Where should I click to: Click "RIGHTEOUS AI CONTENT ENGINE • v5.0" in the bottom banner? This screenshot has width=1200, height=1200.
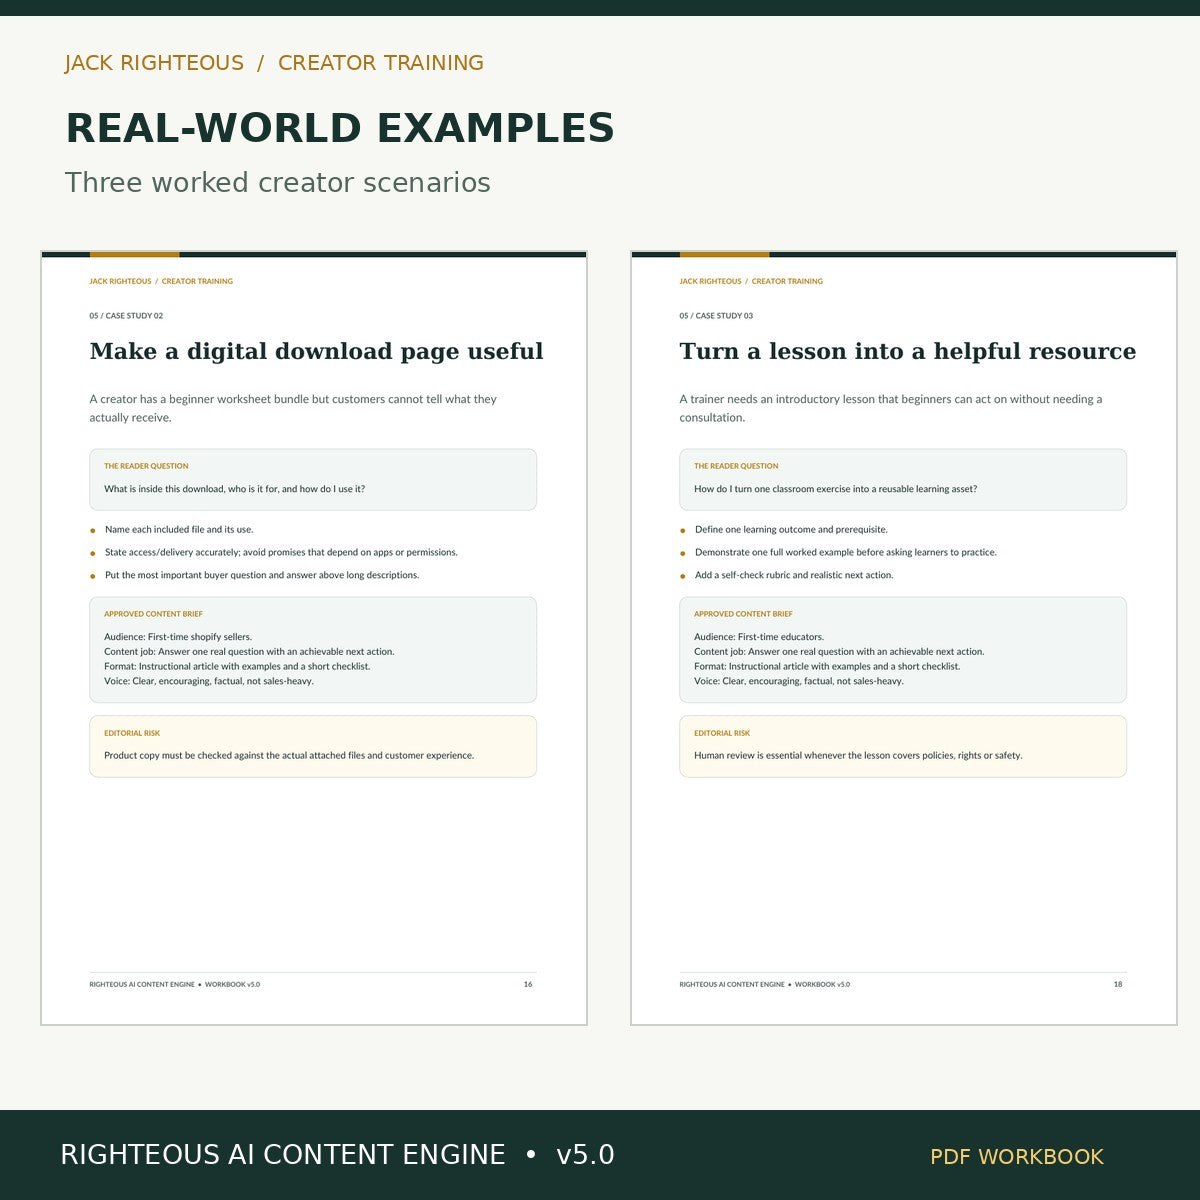(x=337, y=1155)
